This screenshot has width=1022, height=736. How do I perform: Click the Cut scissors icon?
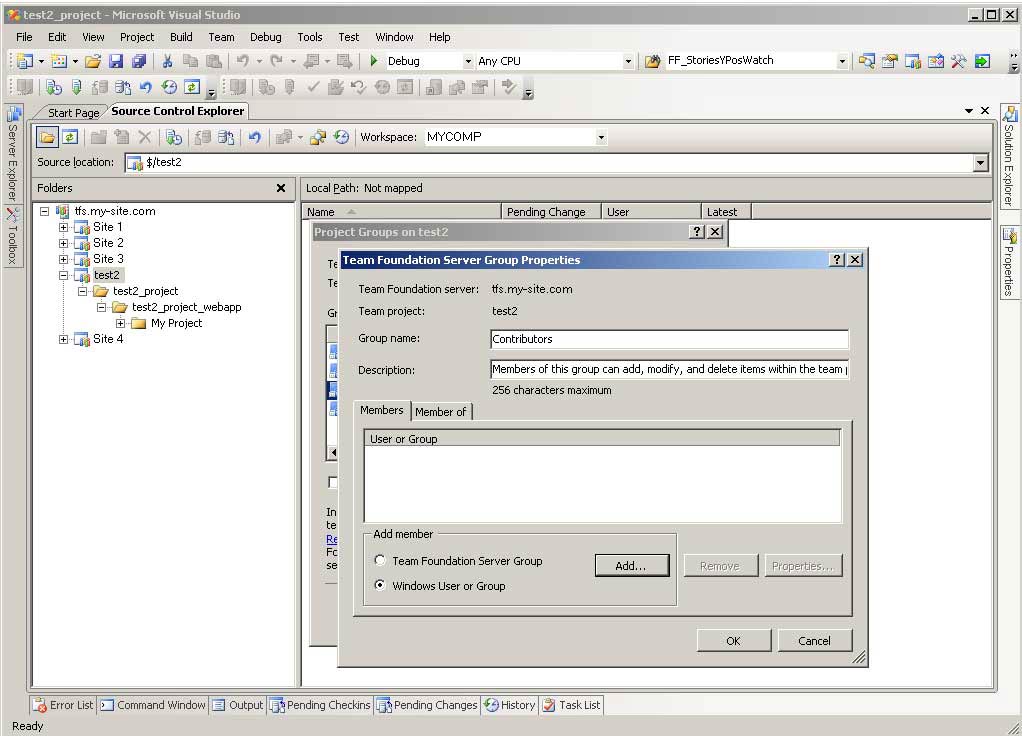tap(168, 61)
